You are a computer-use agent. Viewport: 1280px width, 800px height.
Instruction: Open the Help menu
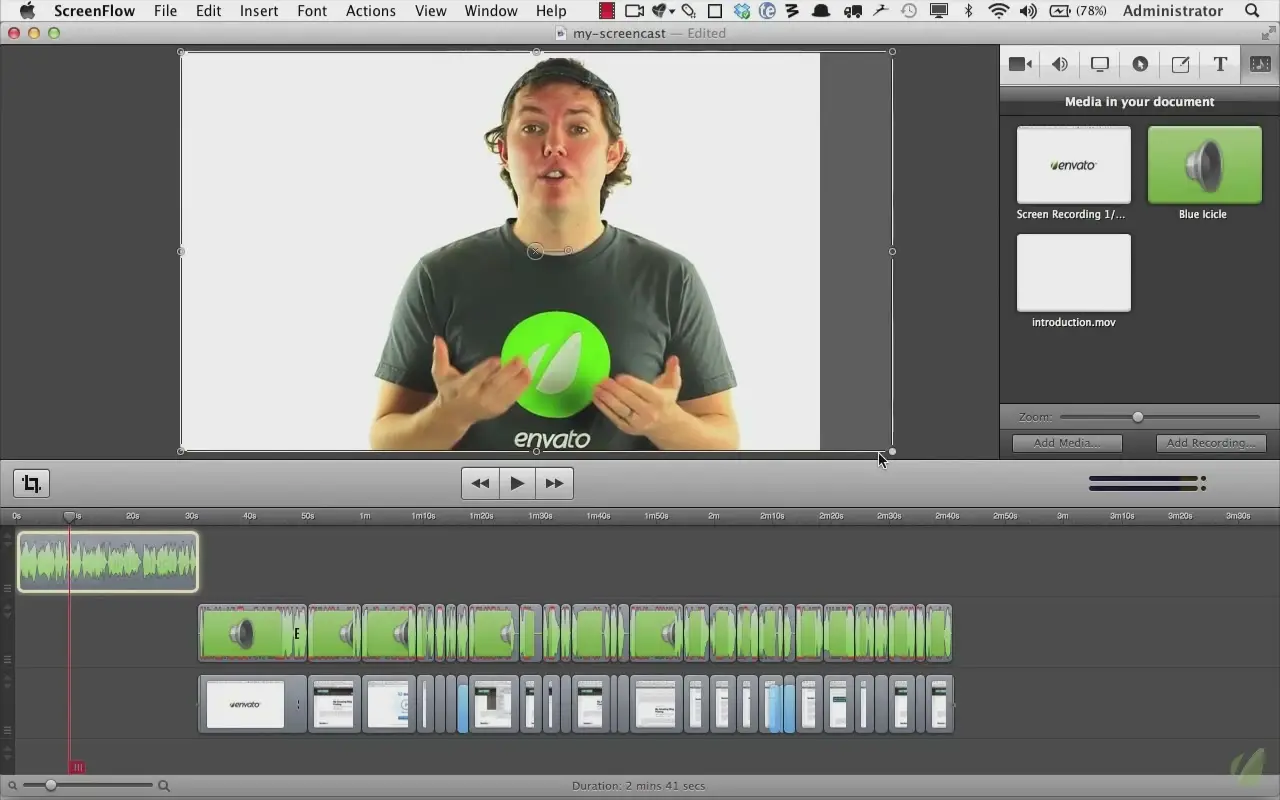[x=551, y=11]
